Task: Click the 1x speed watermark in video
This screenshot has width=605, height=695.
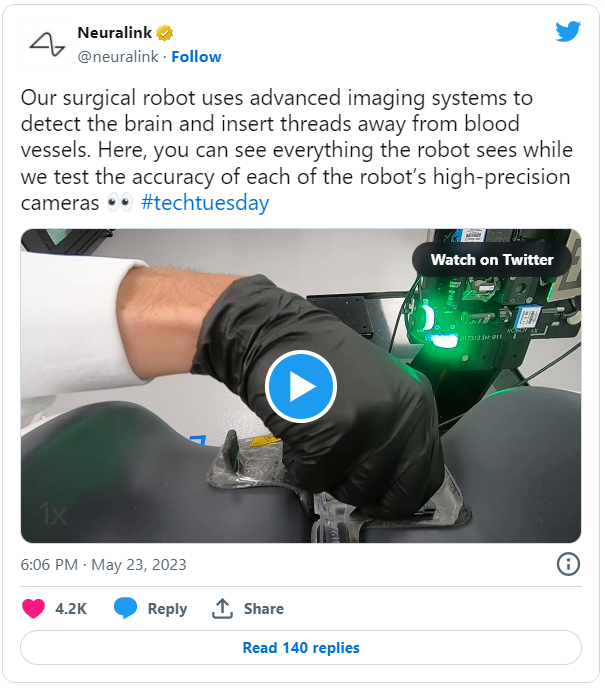Action: click(x=53, y=513)
